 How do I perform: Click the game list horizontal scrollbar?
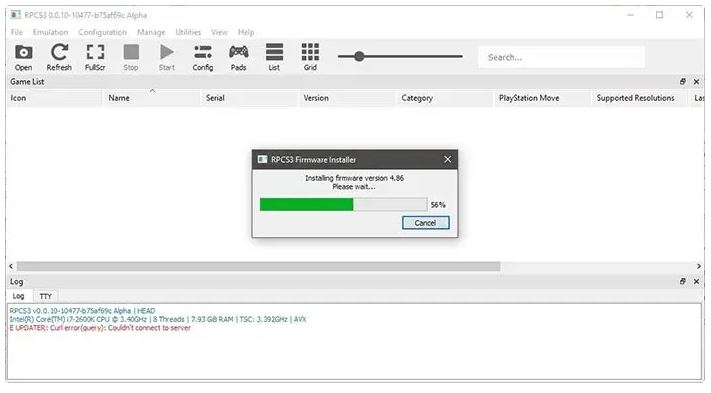pyautogui.click(x=258, y=266)
